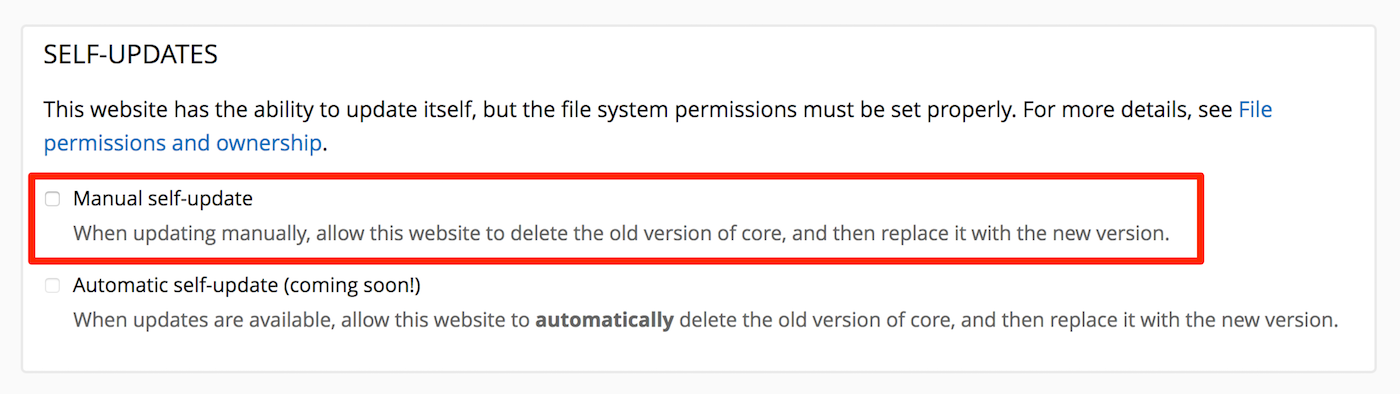Click "When updating manually" description start

(x=176, y=235)
